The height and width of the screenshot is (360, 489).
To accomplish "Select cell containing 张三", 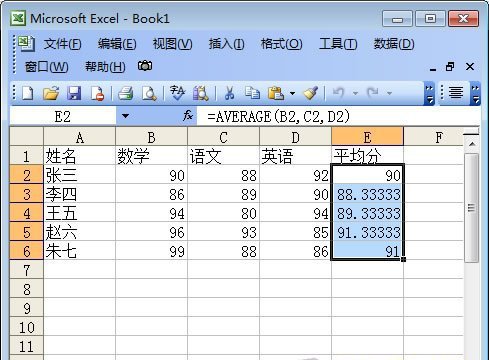I will click(x=80, y=175).
